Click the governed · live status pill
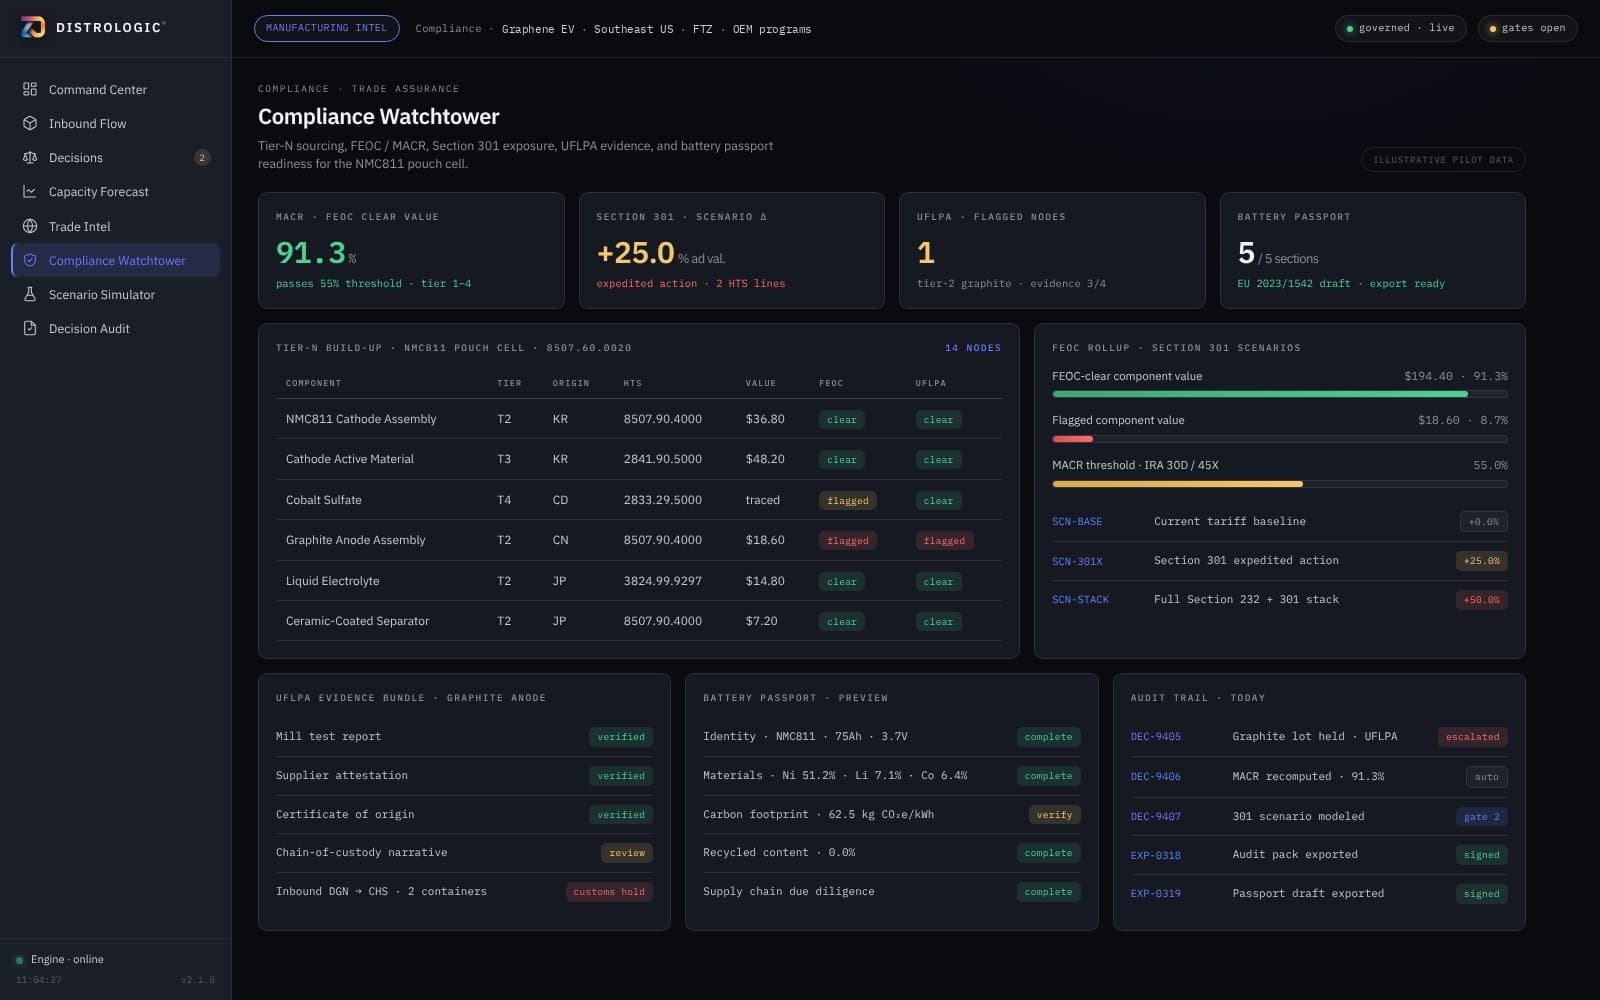The image size is (1600, 1000). pyautogui.click(x=1400, y=28)
